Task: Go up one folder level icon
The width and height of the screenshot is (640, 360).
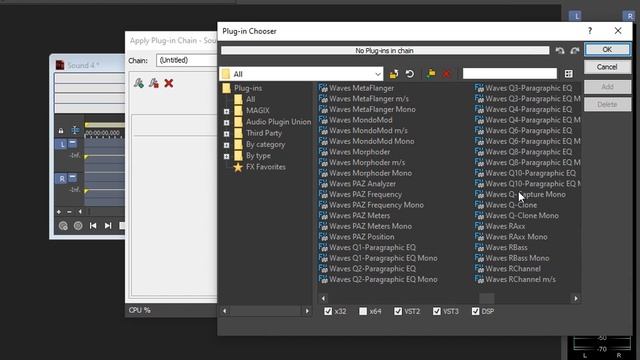Action: pos(394,74)
